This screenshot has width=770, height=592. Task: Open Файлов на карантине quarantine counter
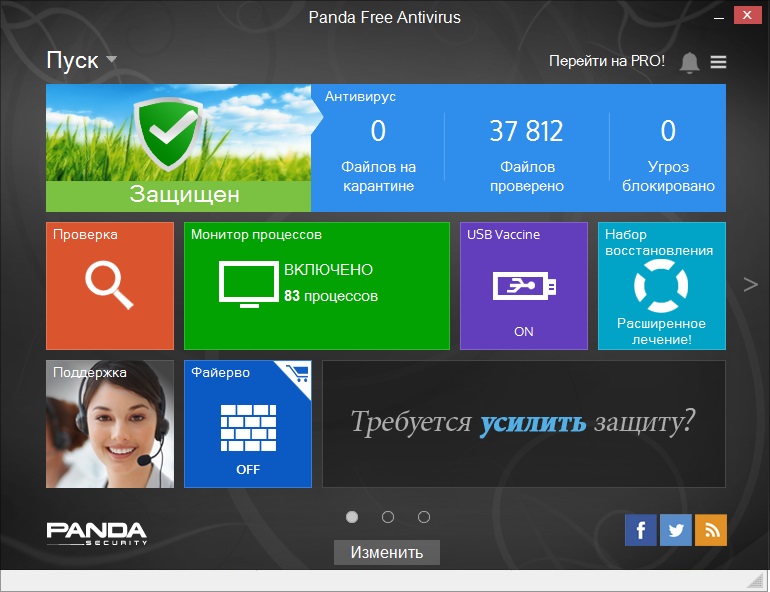pyautogui.click(x=378, y=156)
